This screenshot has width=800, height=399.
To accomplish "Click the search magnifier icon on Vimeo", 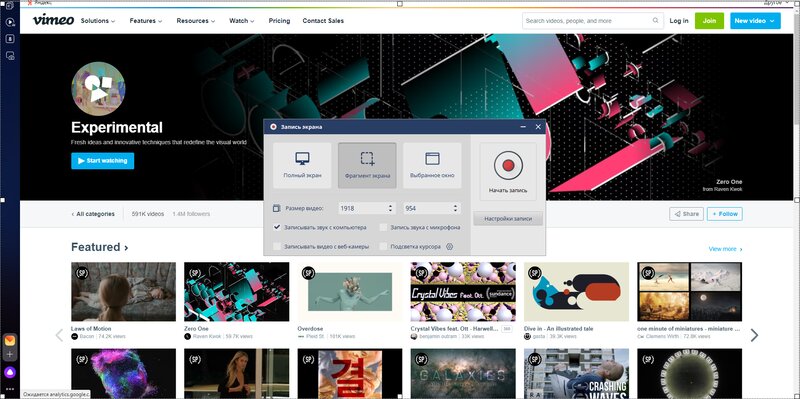I will [655, 21].
